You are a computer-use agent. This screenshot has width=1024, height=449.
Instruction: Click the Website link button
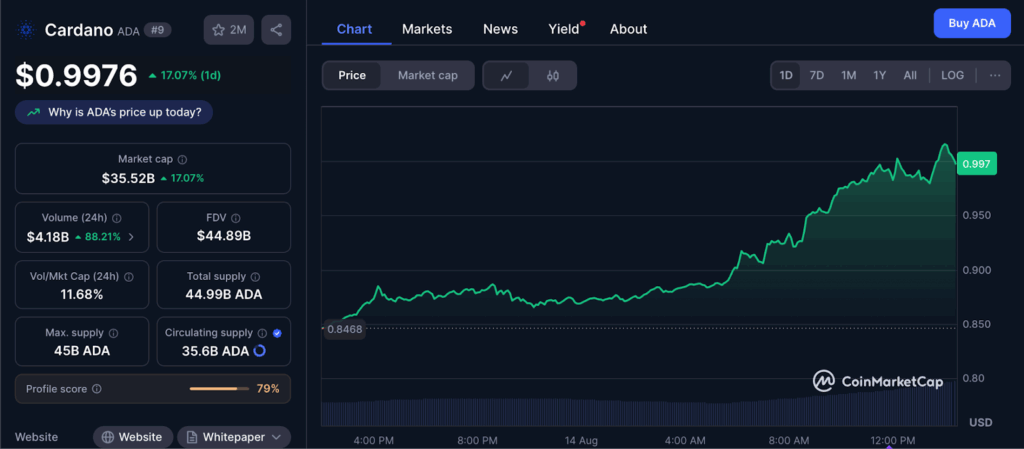(132, 437)
